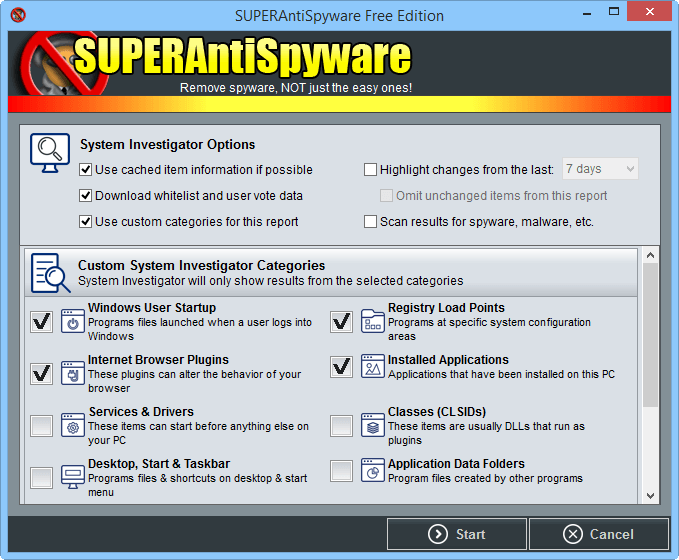The height and width of the screenshot is (560, 679).
Task: Open the 7 days dropdown
Action: 600,169
